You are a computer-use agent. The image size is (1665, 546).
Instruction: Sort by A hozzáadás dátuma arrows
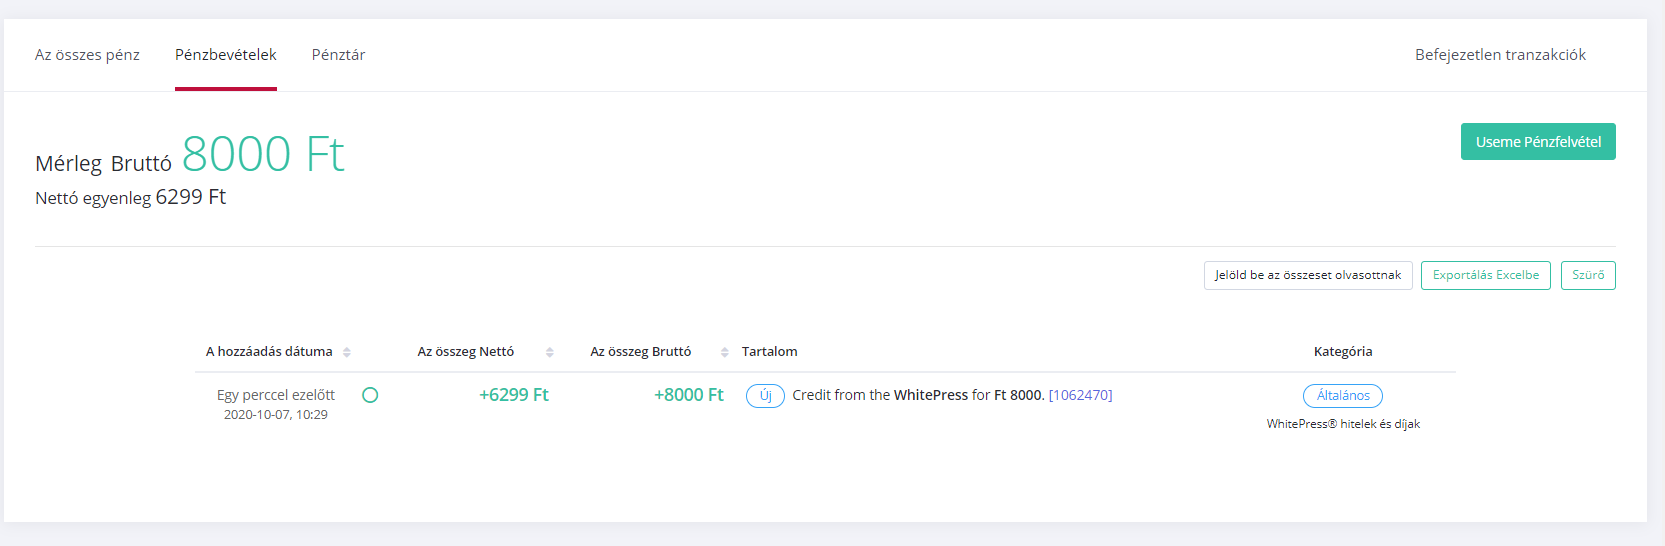click(347, 352)
